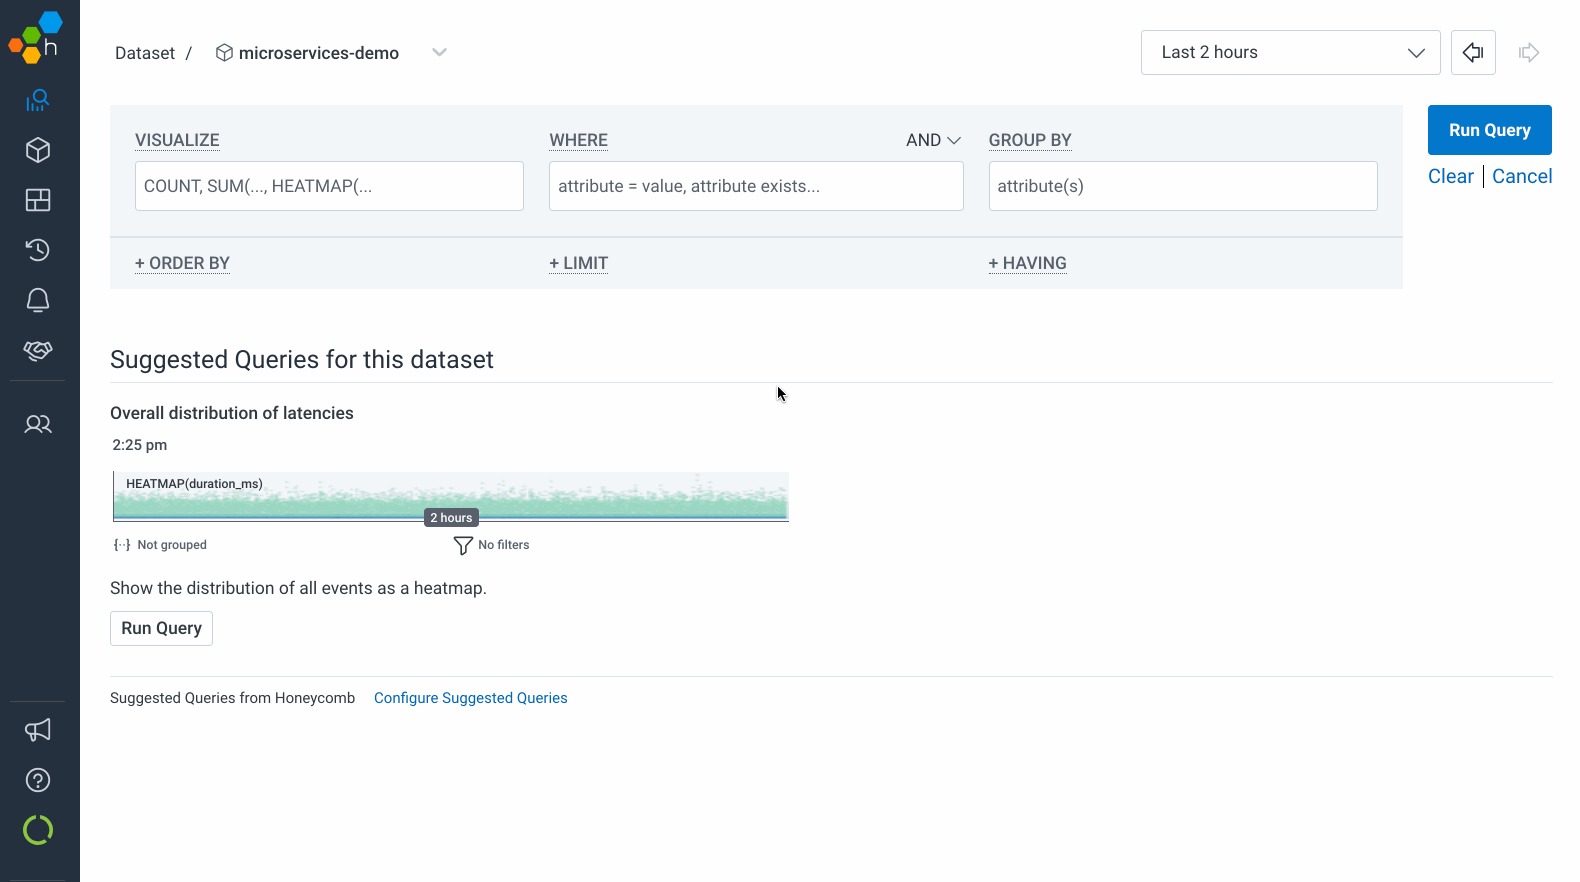Focus the VISUALIZE input field
This screenshot has width=1580, height=882.
329,186
